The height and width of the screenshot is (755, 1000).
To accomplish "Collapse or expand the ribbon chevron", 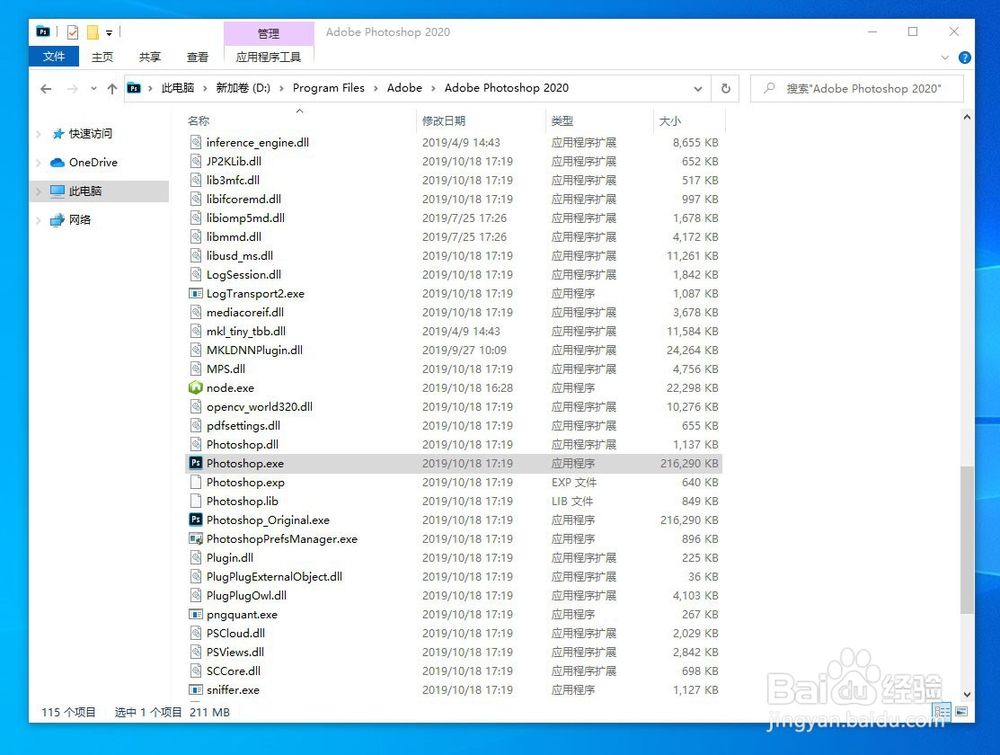I will click(x=945, y=57).
